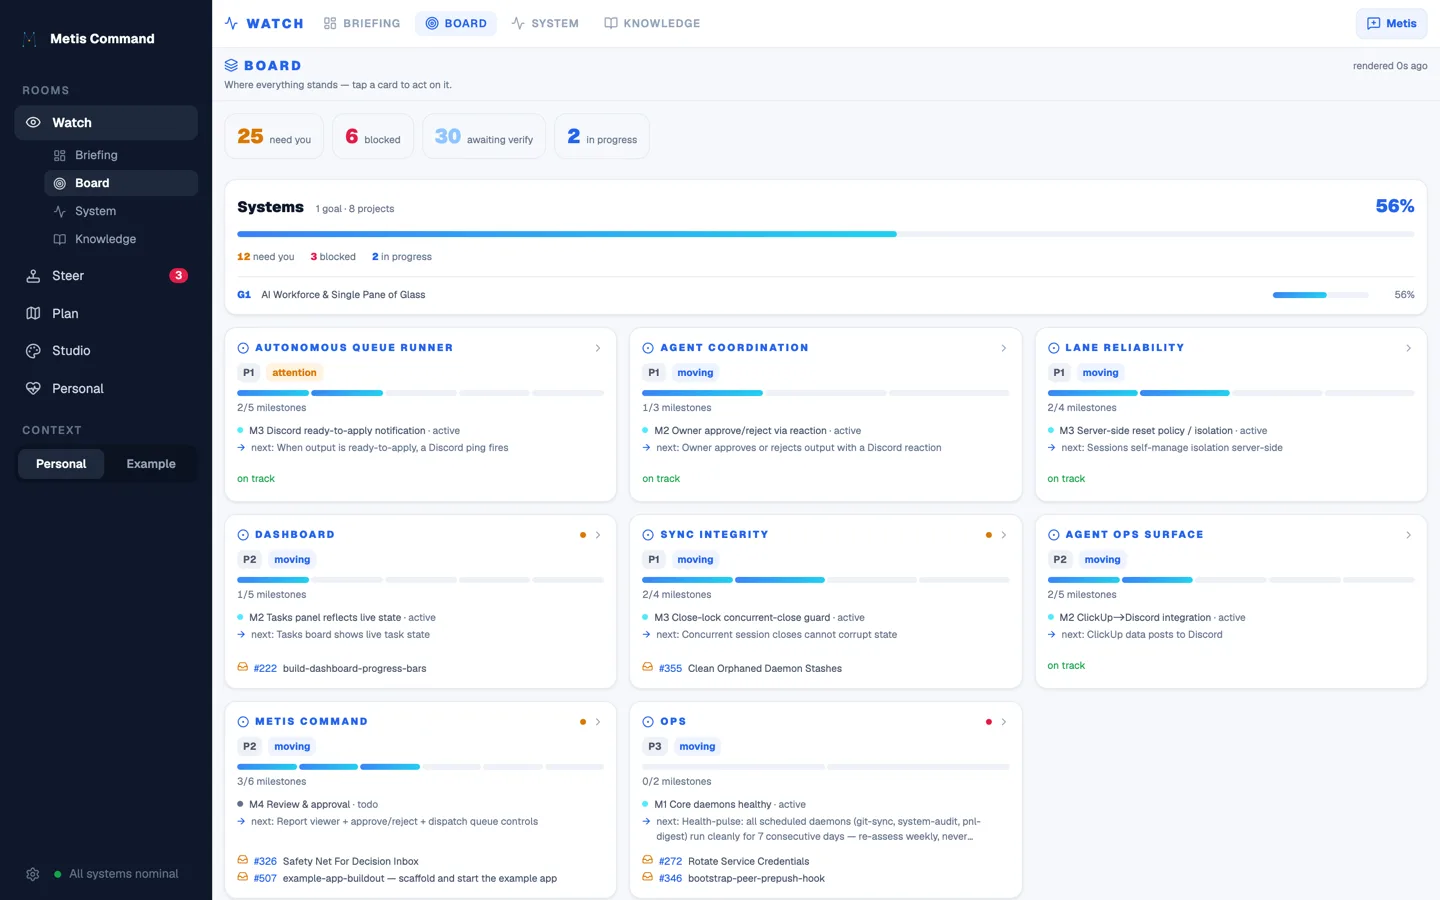Click the System pulse icon in sidebar

tap(60, 211)
